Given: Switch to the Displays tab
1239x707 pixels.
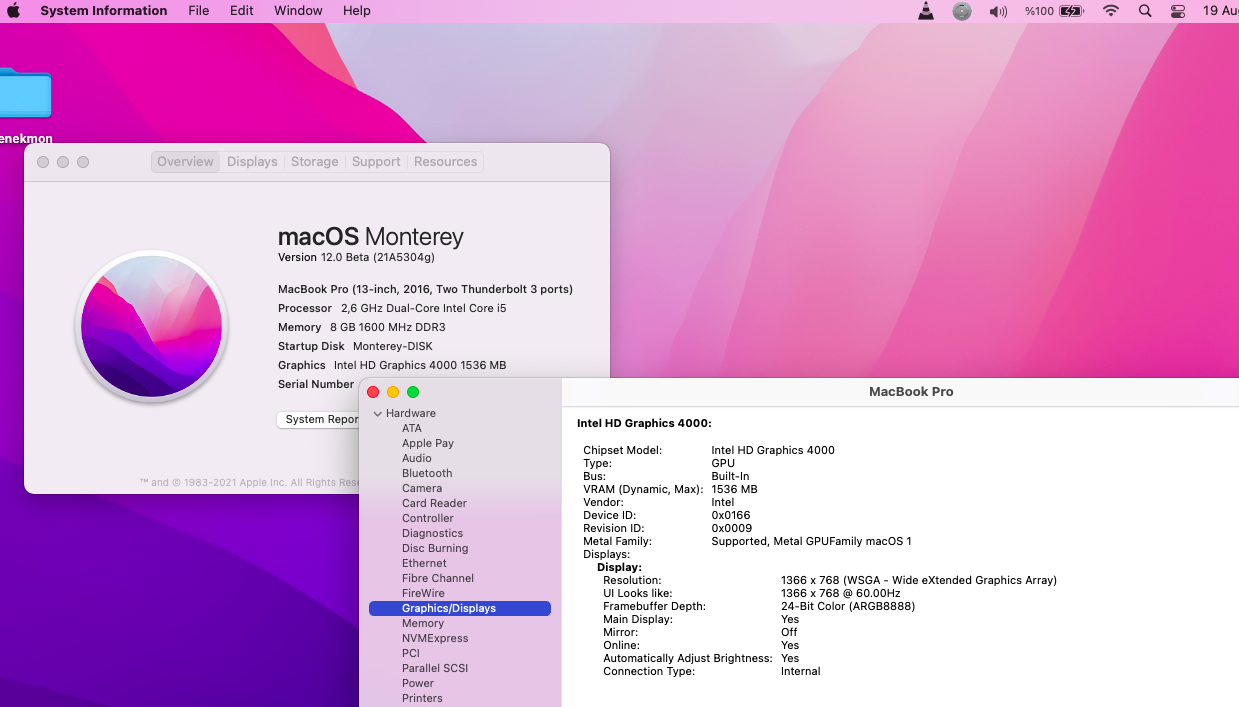Looking at the screenshot, I should coord(252,162).
